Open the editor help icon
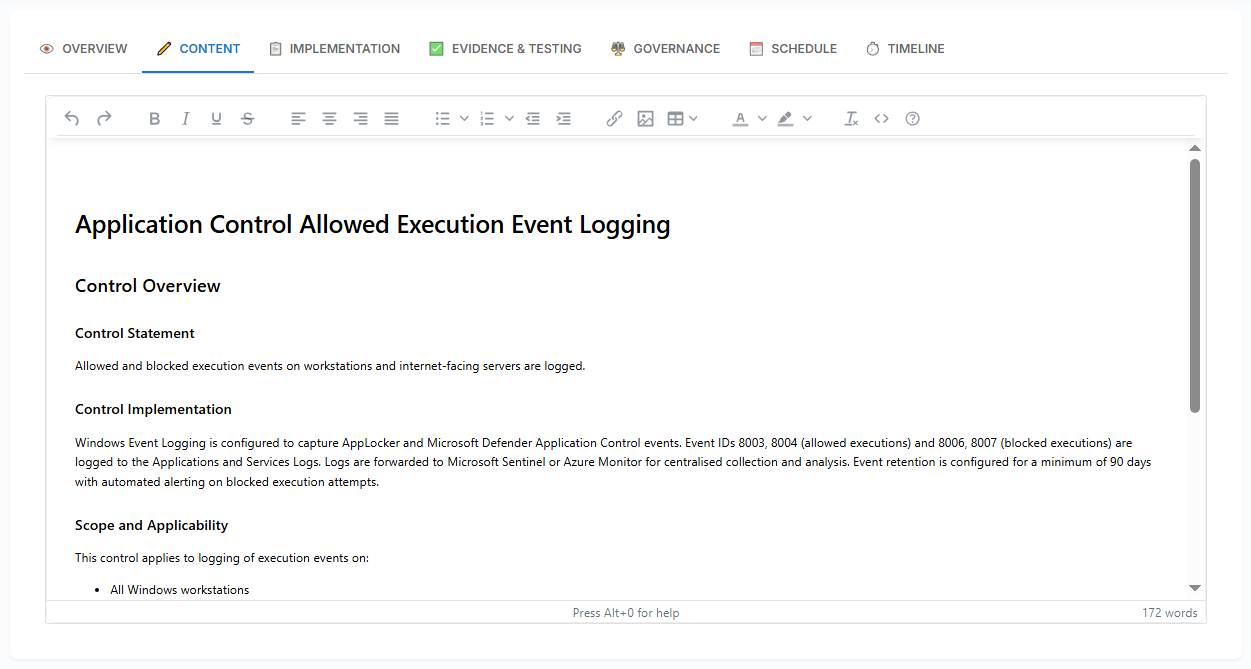Viewport: 1251px width, 669px height. click(x=912, y=118)
